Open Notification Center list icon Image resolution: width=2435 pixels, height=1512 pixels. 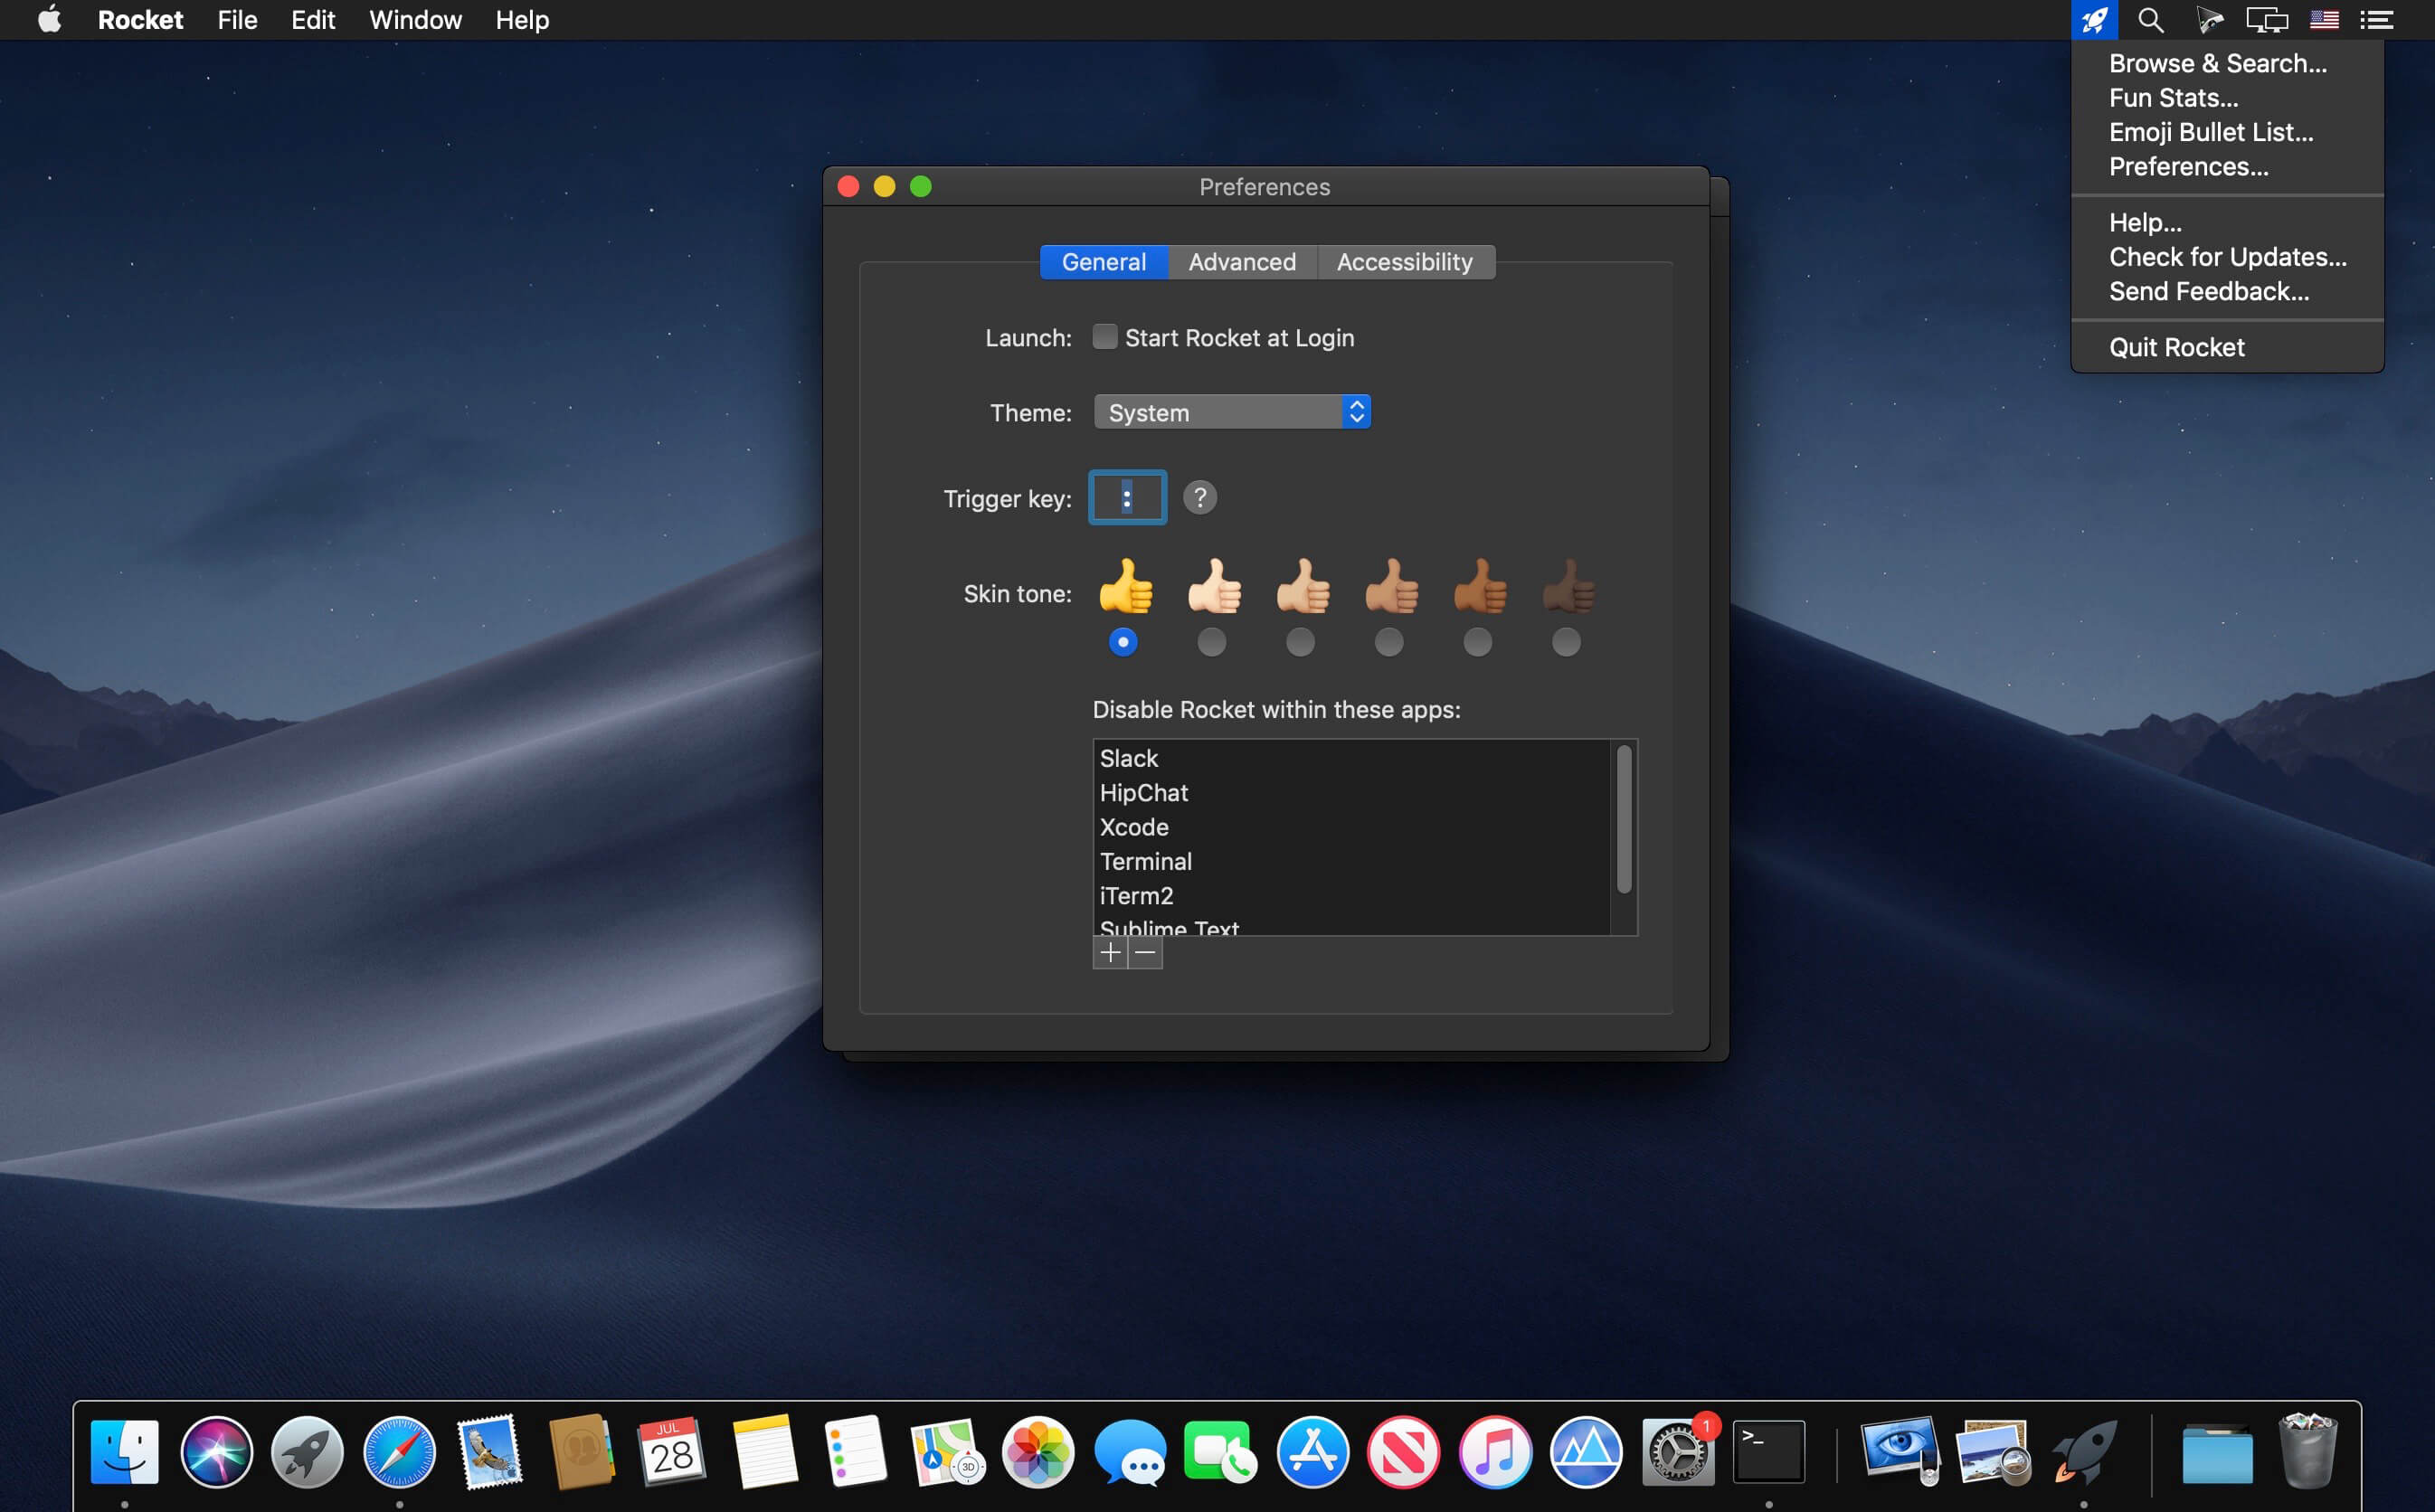click(2377, 20)
